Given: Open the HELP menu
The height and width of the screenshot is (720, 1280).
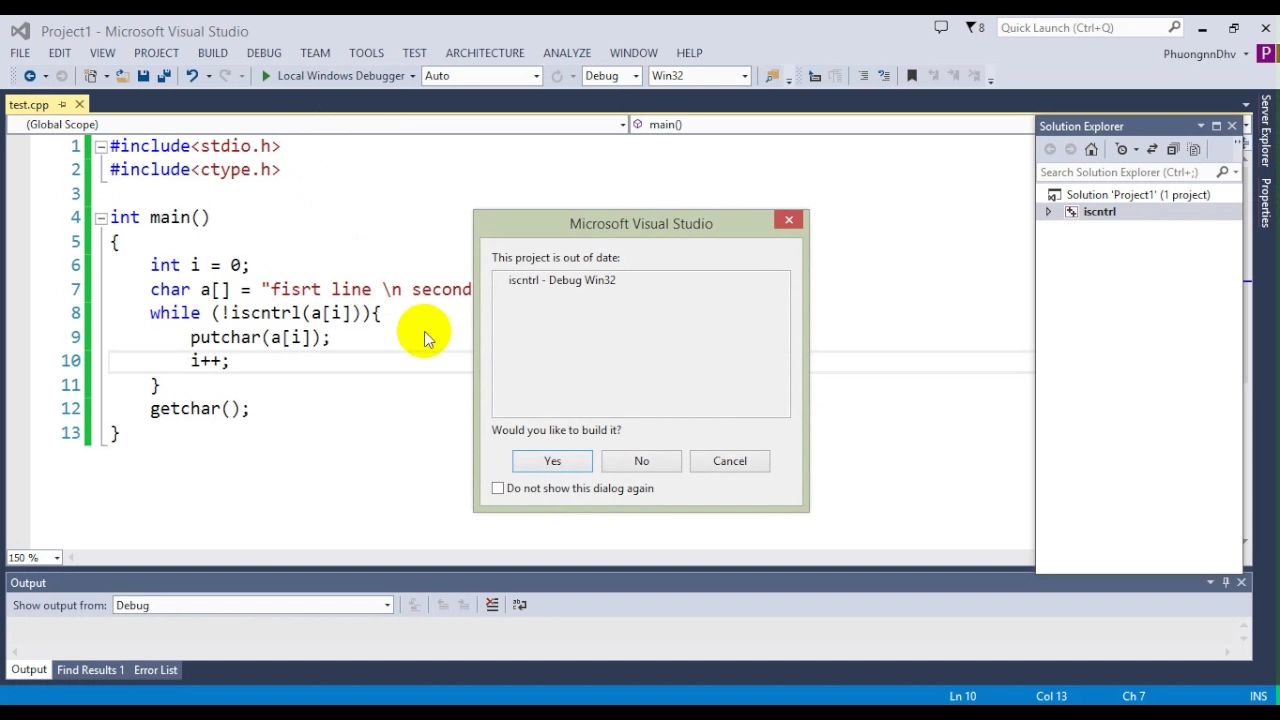Looking at the screenshot, I should tap(689, 53).
